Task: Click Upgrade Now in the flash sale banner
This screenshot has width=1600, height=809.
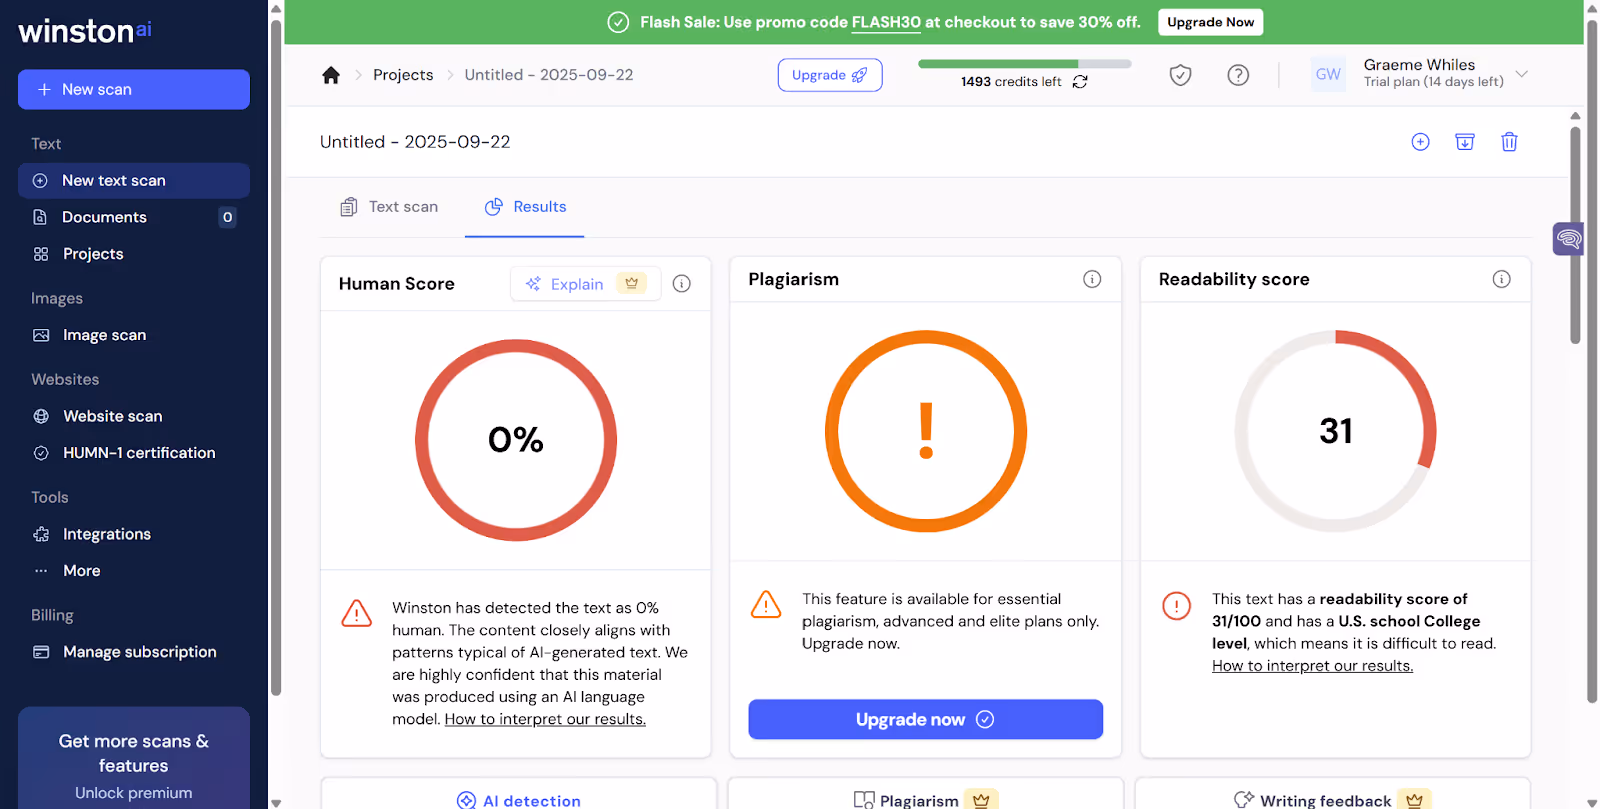Action: [x=1211, y=22]
